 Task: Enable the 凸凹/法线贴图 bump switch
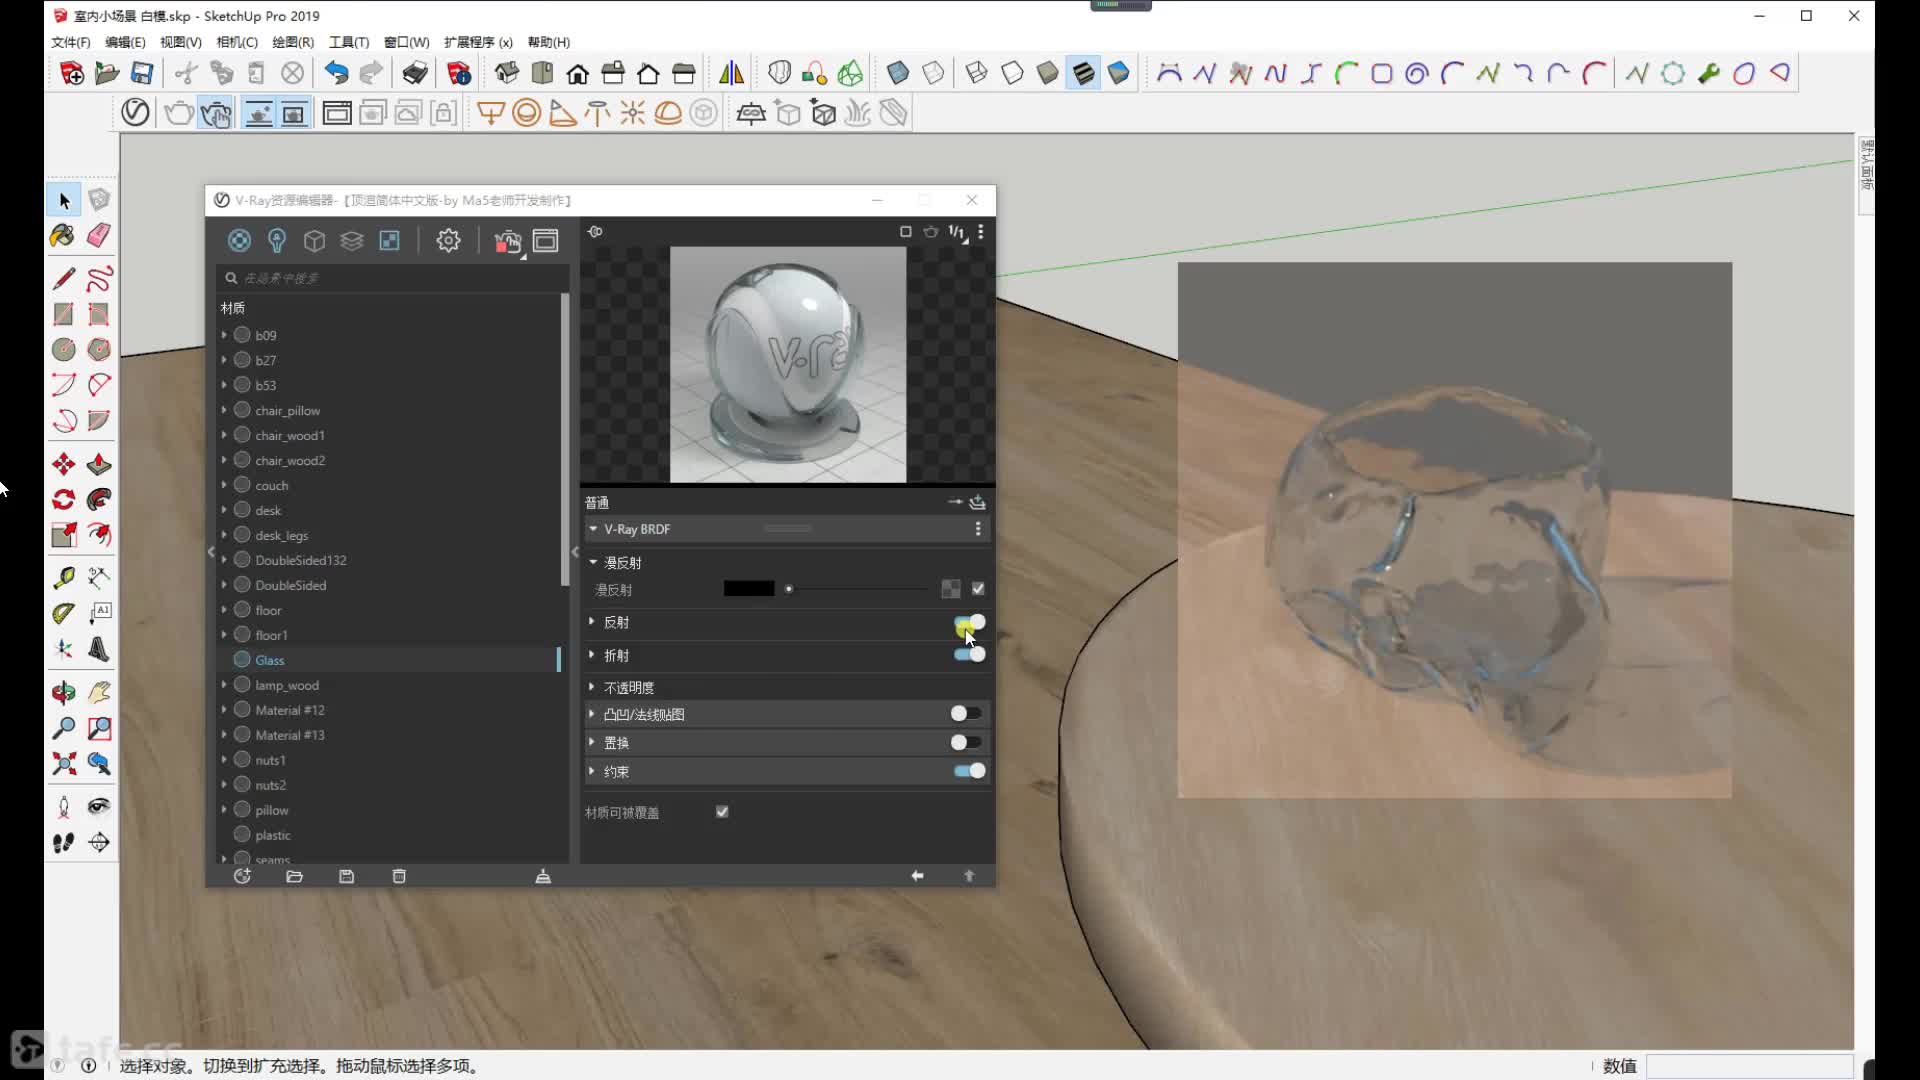[966, 714]
